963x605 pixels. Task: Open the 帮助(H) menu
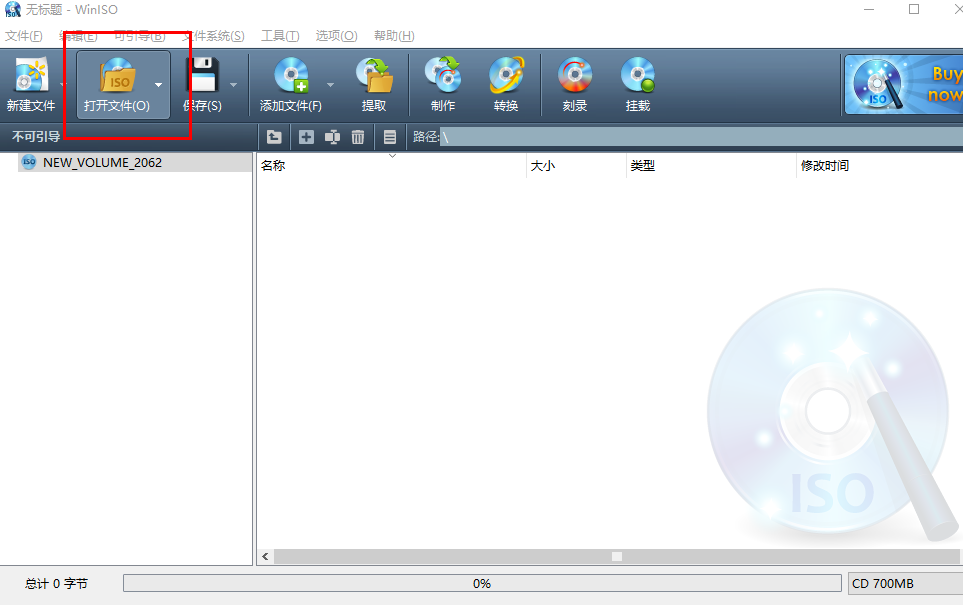click(394, 36)
